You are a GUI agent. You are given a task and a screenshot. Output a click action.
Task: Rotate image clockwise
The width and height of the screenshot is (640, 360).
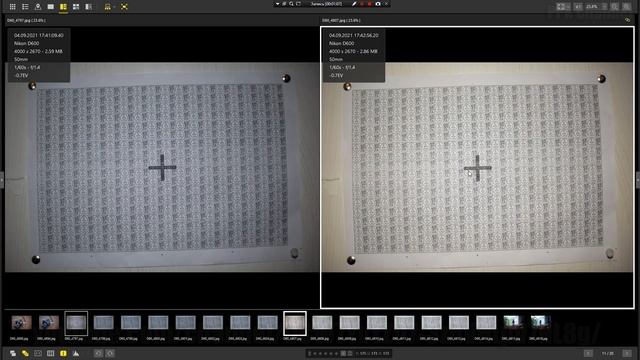tap(110, 353)
